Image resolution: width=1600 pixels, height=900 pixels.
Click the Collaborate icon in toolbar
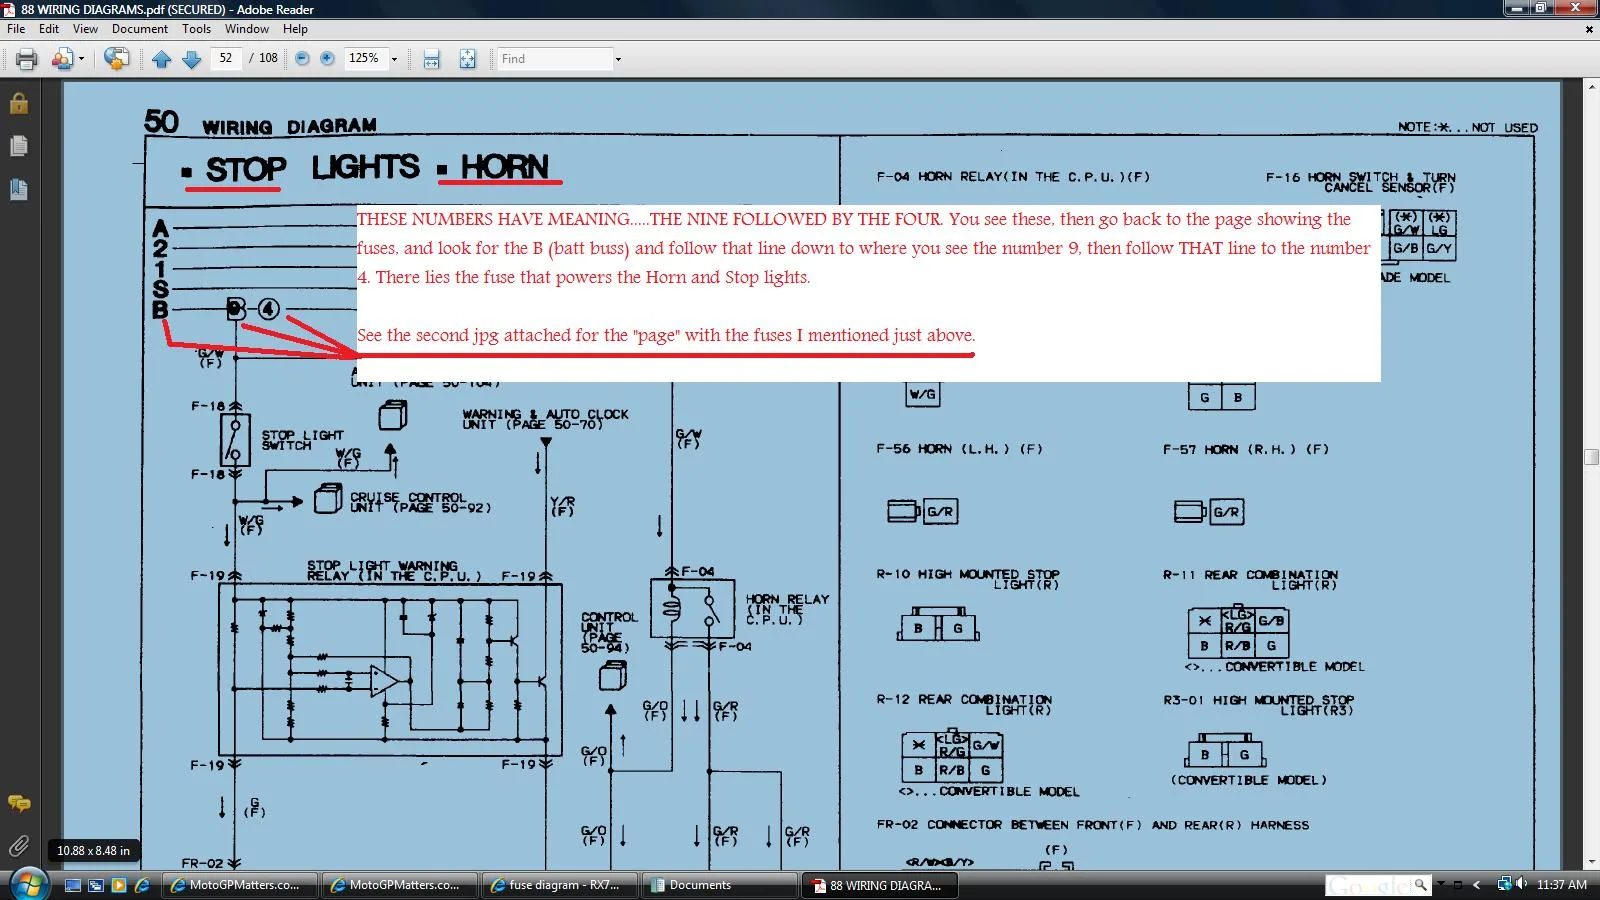point(62,59)
